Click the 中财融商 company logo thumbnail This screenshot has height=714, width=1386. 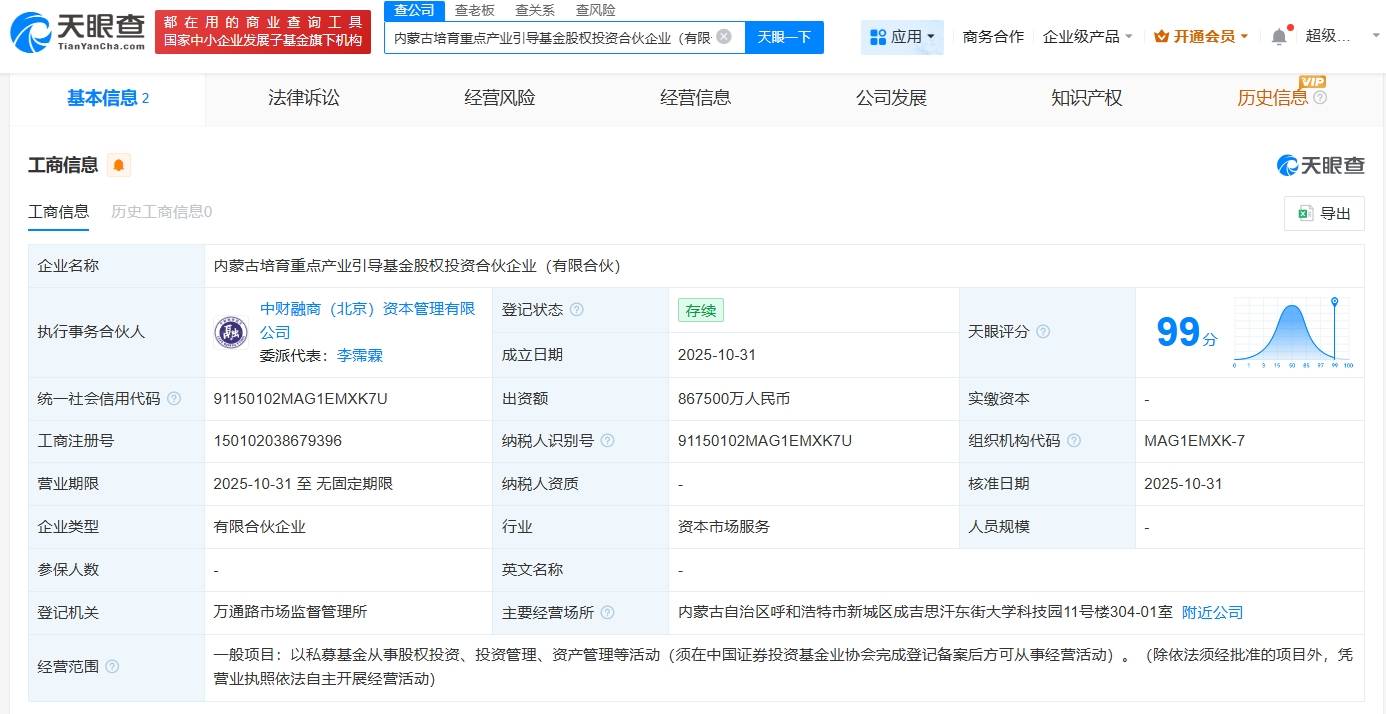pos(231,332)
